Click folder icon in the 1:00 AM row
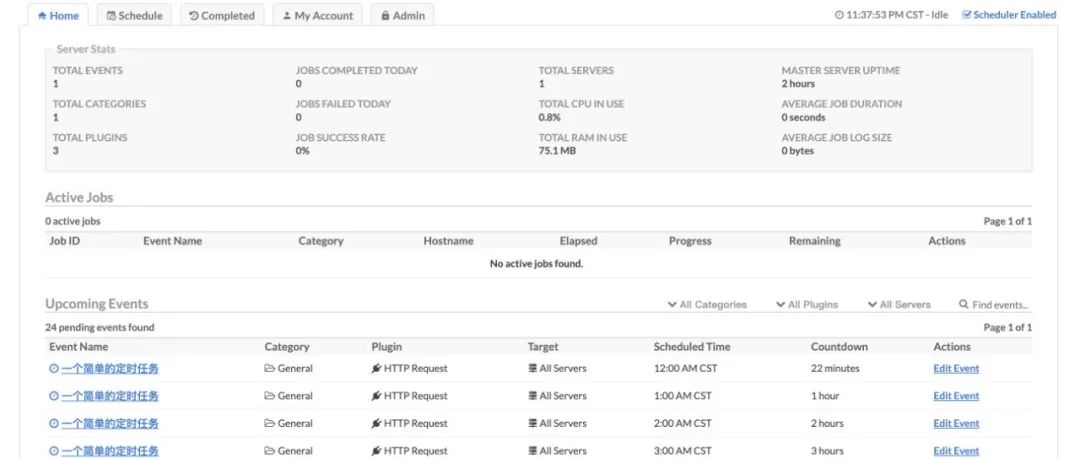This screenshot has height=459, width=1080. coord(269,396)
